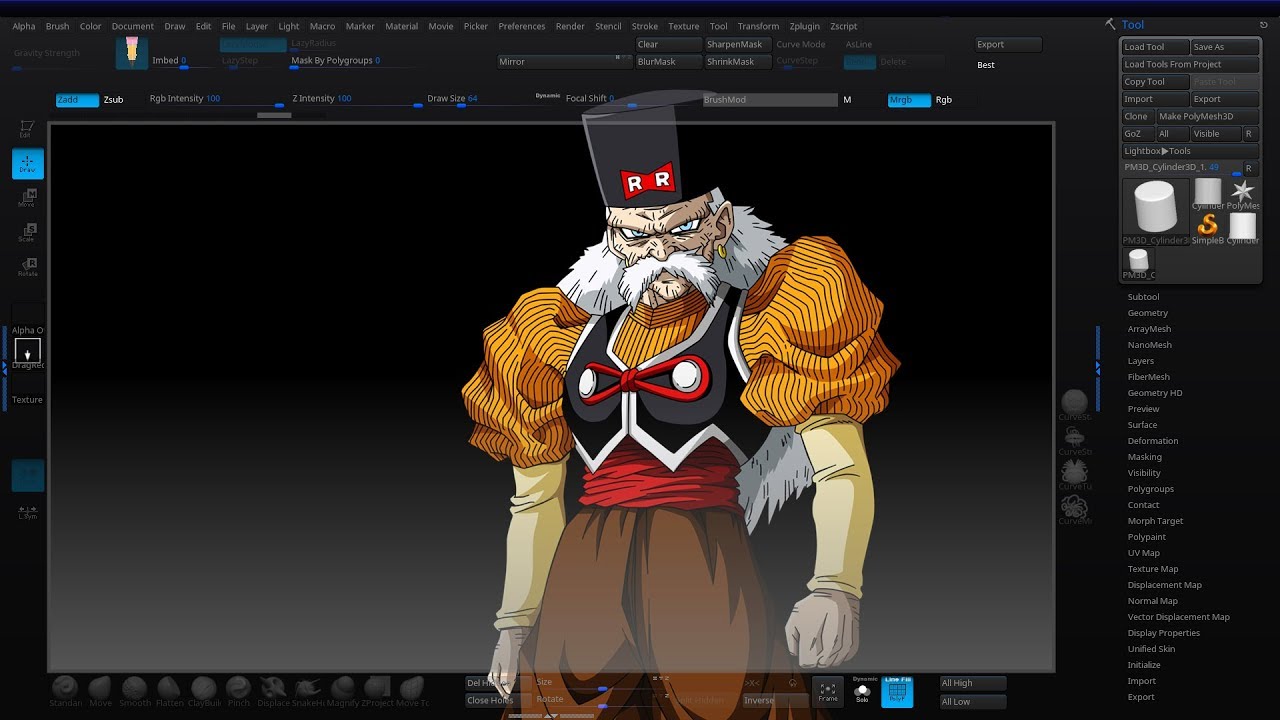Image resolution: width=1280 pixels, height=720 pixels.
Task: Expand the UV Map sub-palette
Action: (x=1143, y=553)
